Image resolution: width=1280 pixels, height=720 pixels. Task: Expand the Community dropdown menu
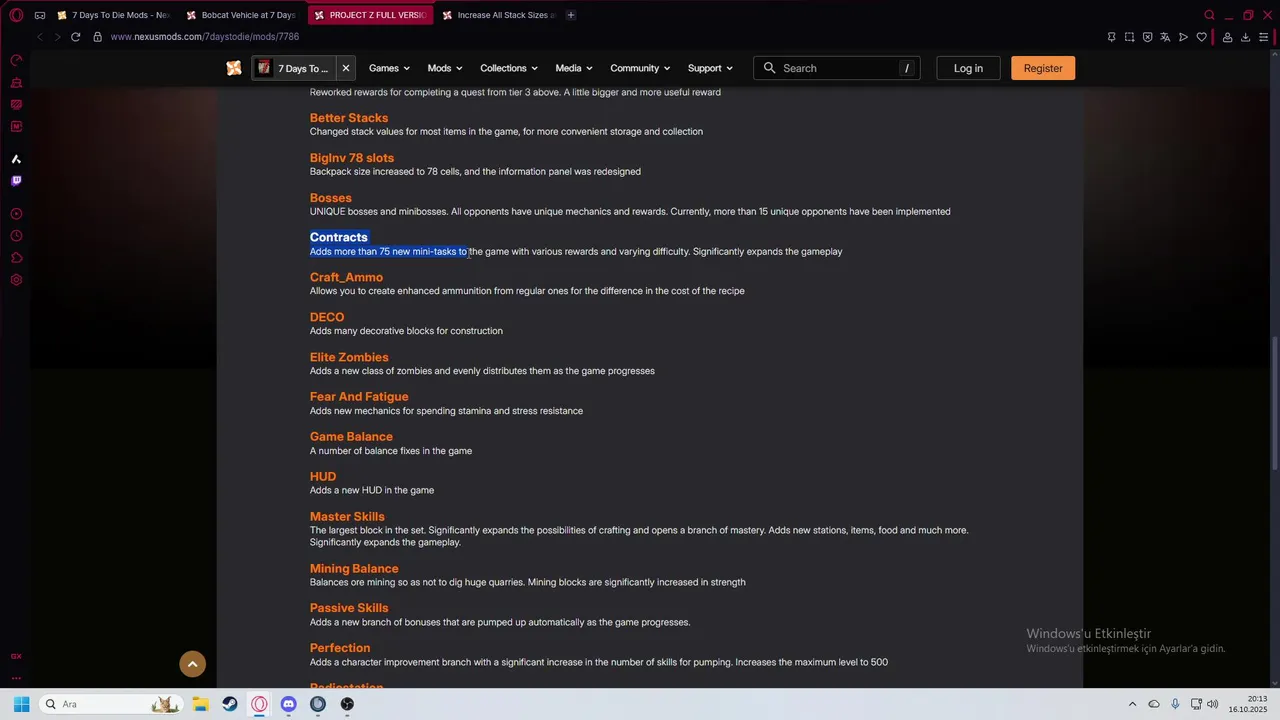pos(640,68)
